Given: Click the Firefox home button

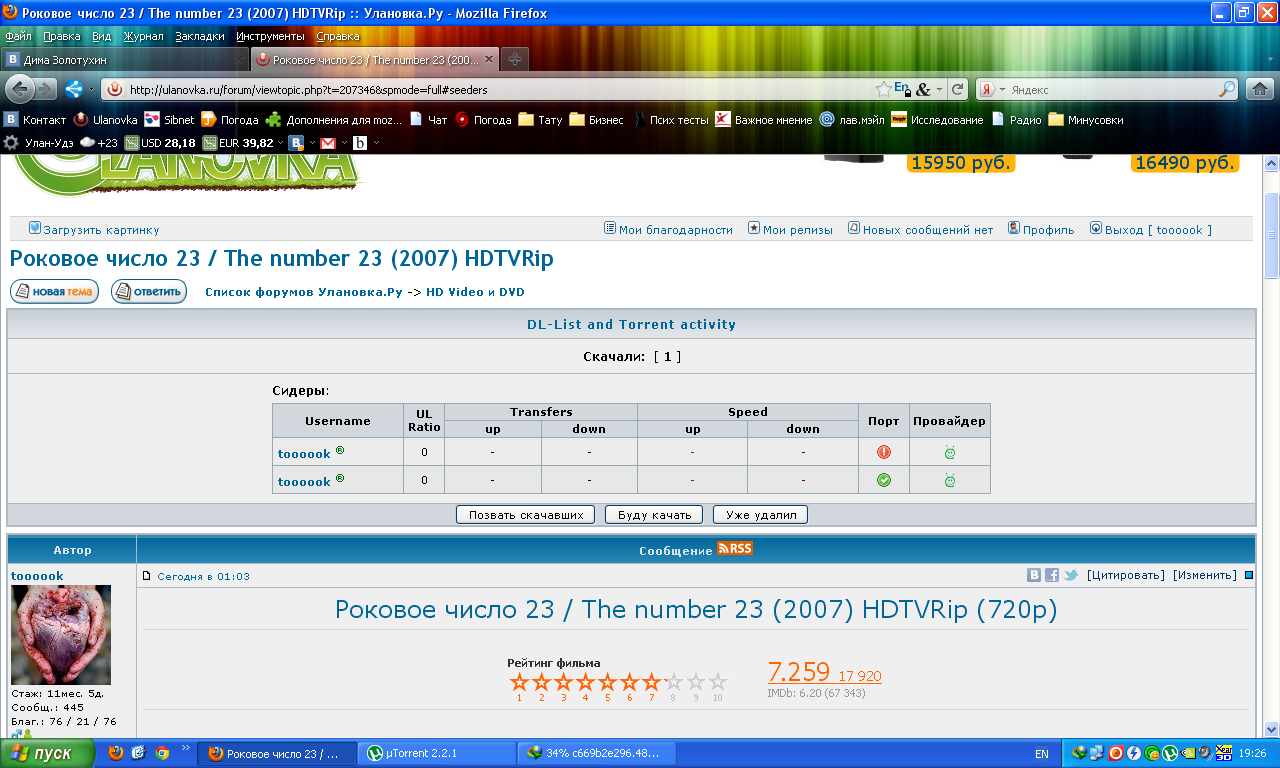Looking at the screenshot, I should click(1260, 89).
